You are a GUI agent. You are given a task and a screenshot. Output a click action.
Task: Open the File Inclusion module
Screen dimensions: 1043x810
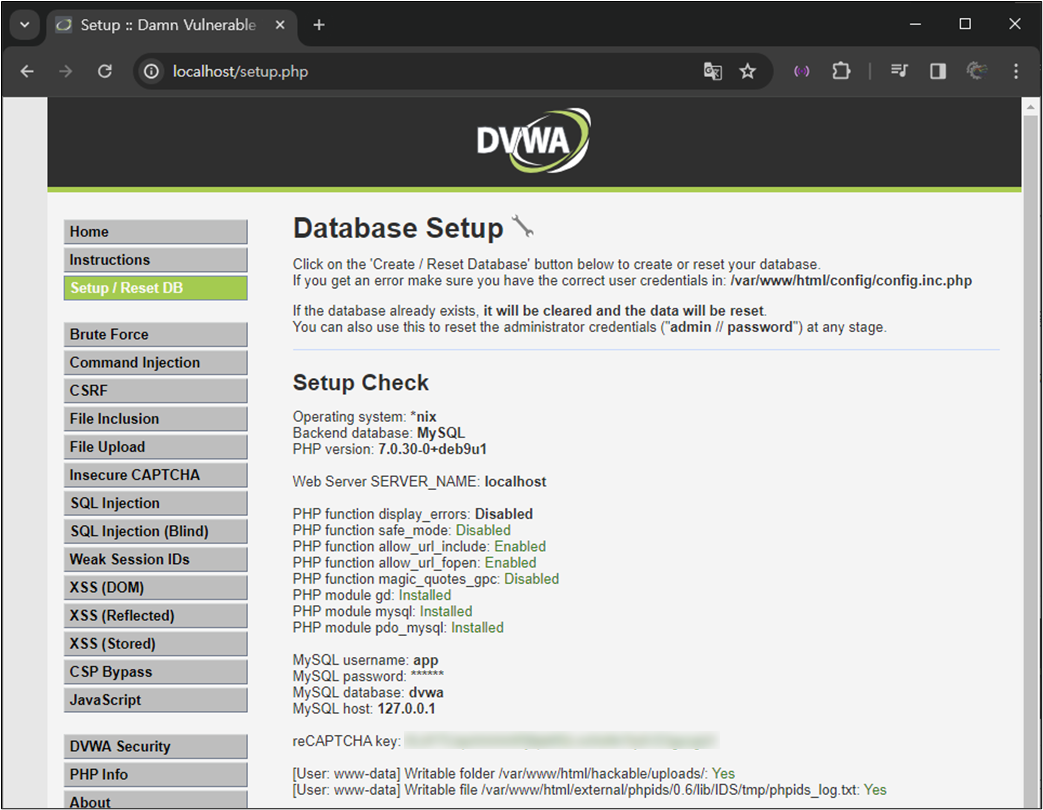[156, 419]
